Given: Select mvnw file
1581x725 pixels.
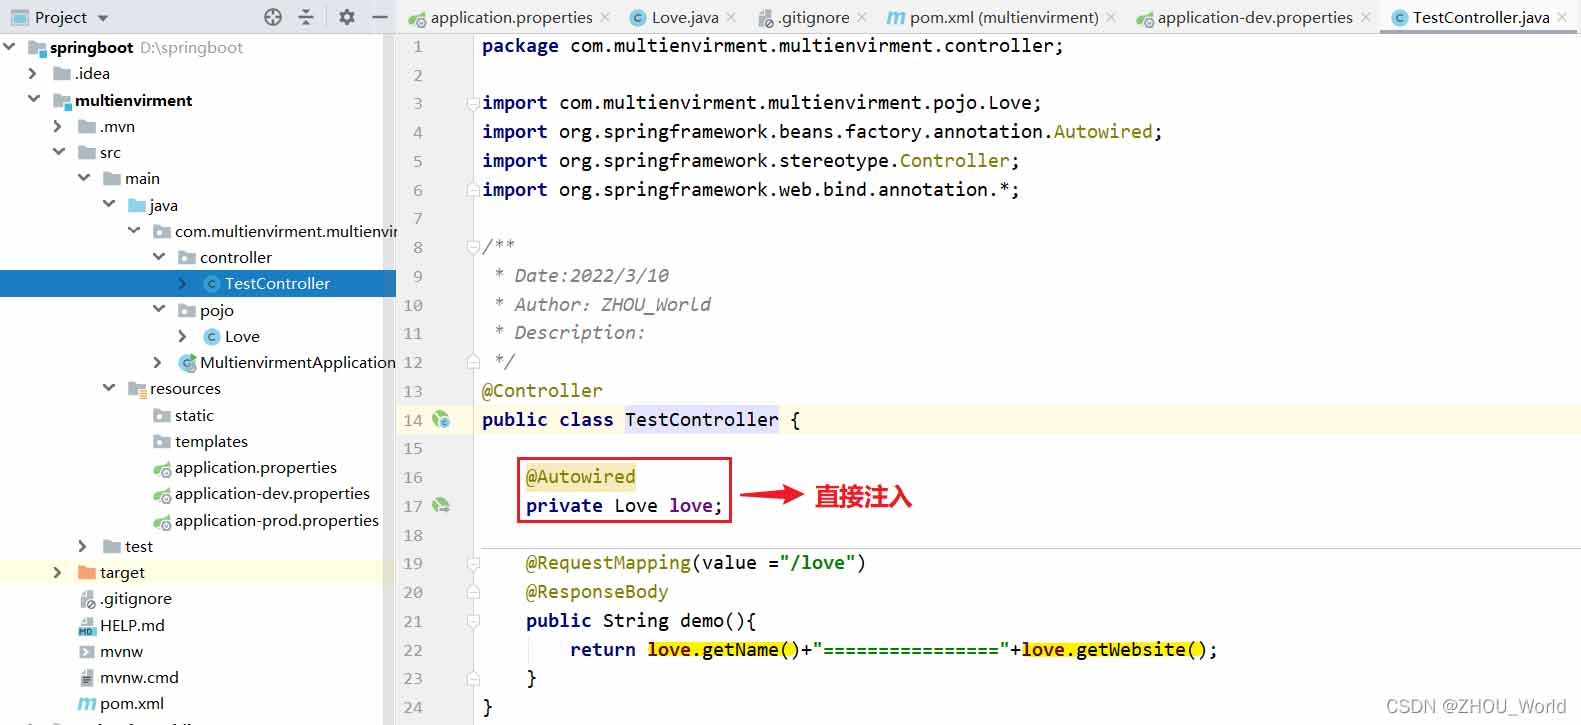Looking at the screenshot, I should pos(121,651).
